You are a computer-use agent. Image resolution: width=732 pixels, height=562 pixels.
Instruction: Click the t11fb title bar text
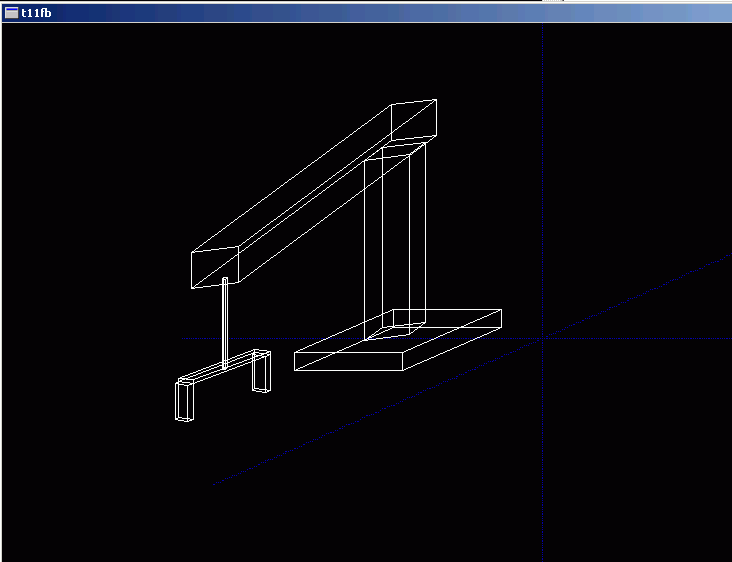(37, 12)
